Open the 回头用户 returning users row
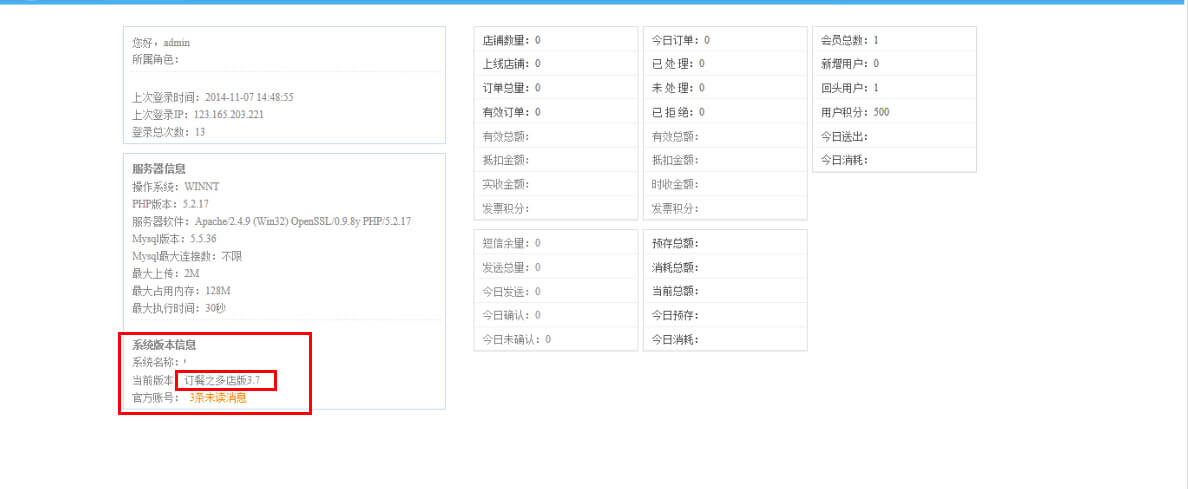 (894, 88)
